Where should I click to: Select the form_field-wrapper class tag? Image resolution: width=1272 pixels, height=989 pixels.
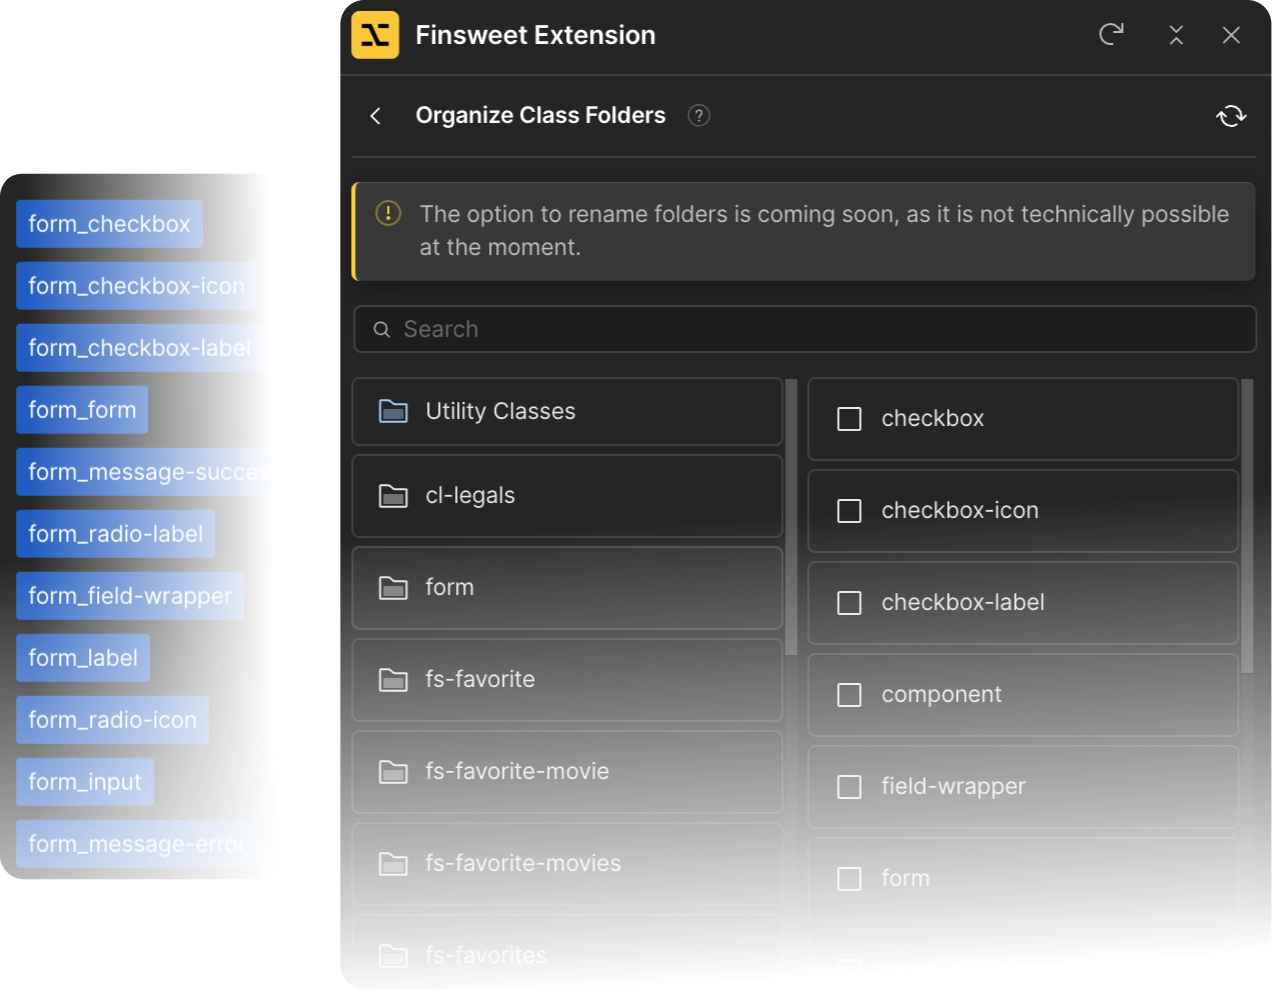tap(130, 596)
